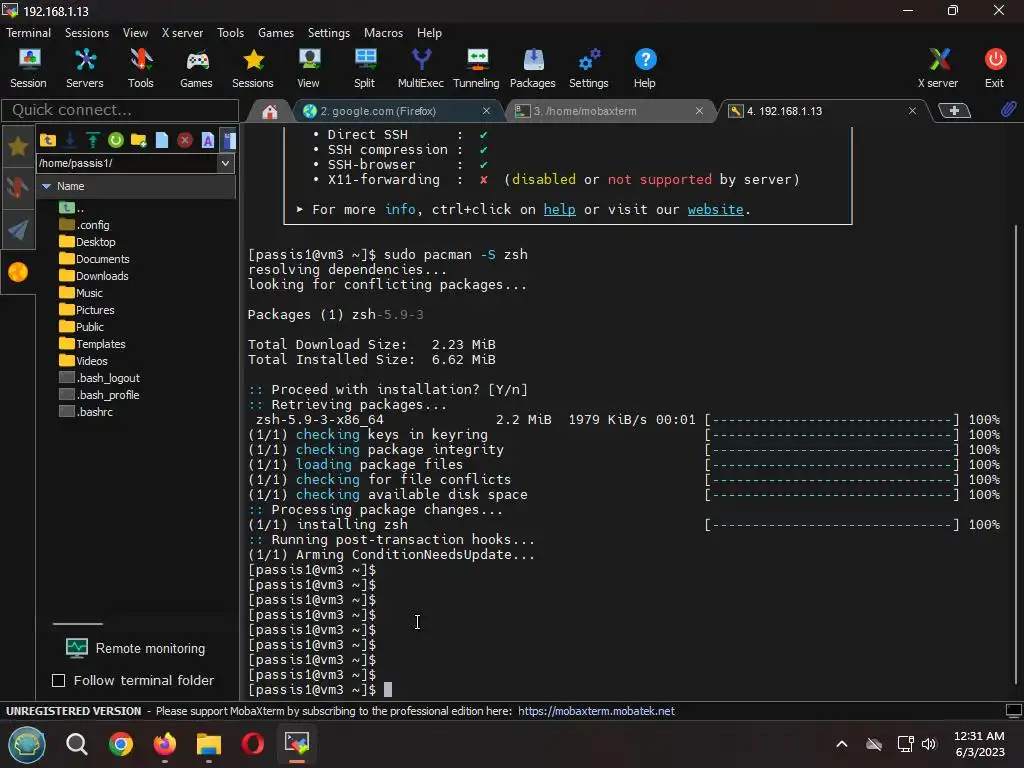Open the mobaxterm.mobatek.net link
Viewport: 1024px width, 768px height.
coord(596,711)
